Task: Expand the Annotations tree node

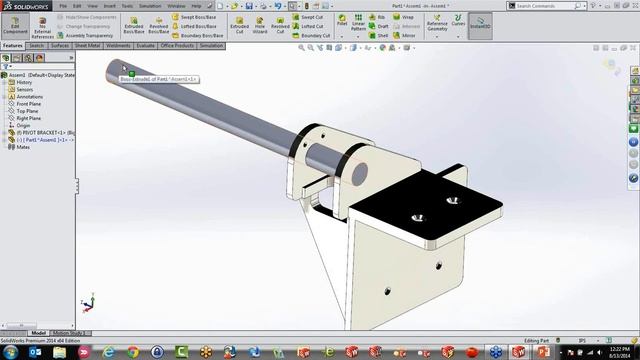Action: (4, 97)
